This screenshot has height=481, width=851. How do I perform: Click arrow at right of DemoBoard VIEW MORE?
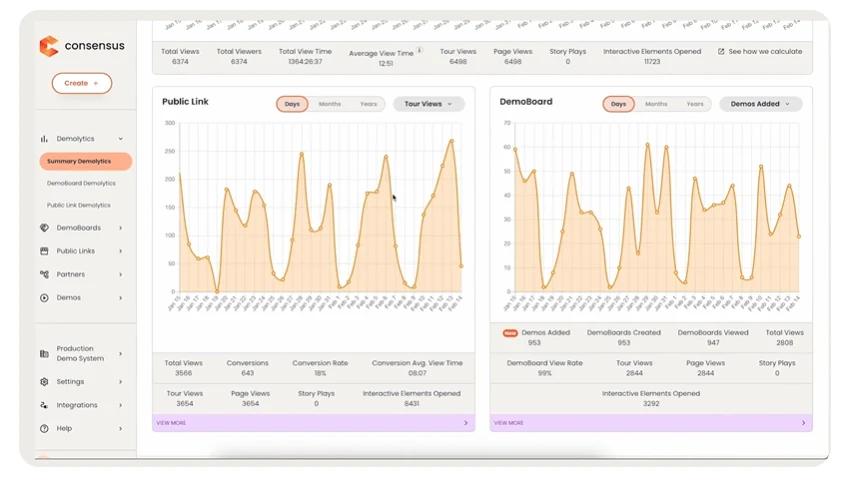[803, 423]
